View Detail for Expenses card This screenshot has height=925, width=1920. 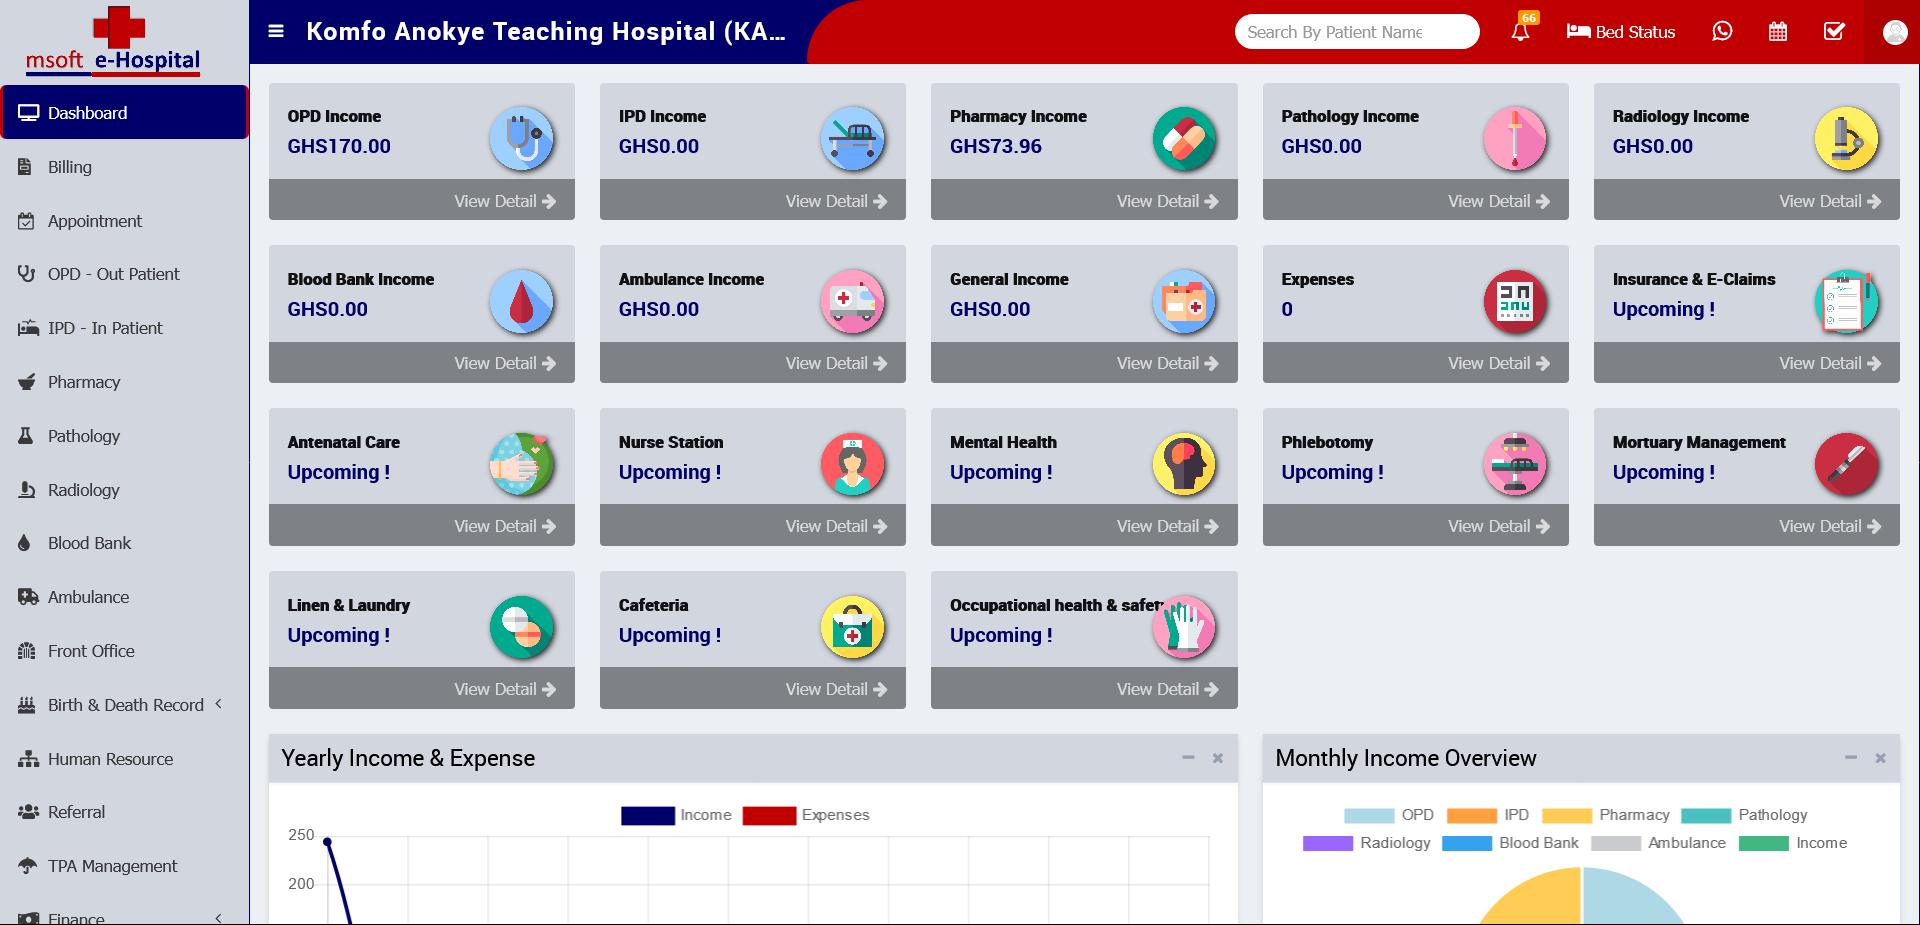[1498, 364]
